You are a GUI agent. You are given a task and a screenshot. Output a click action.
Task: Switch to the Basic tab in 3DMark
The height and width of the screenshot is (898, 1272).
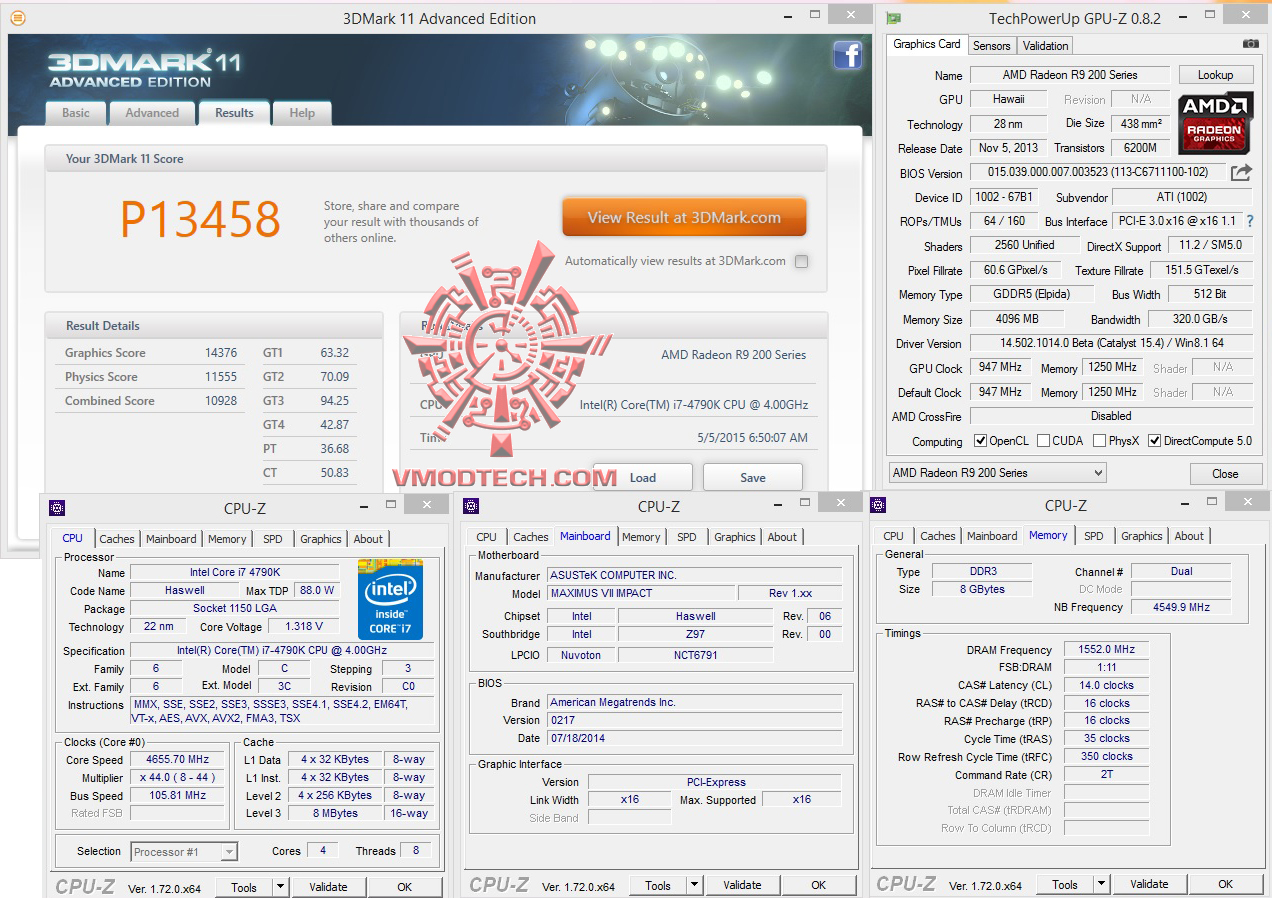(76, 113)
